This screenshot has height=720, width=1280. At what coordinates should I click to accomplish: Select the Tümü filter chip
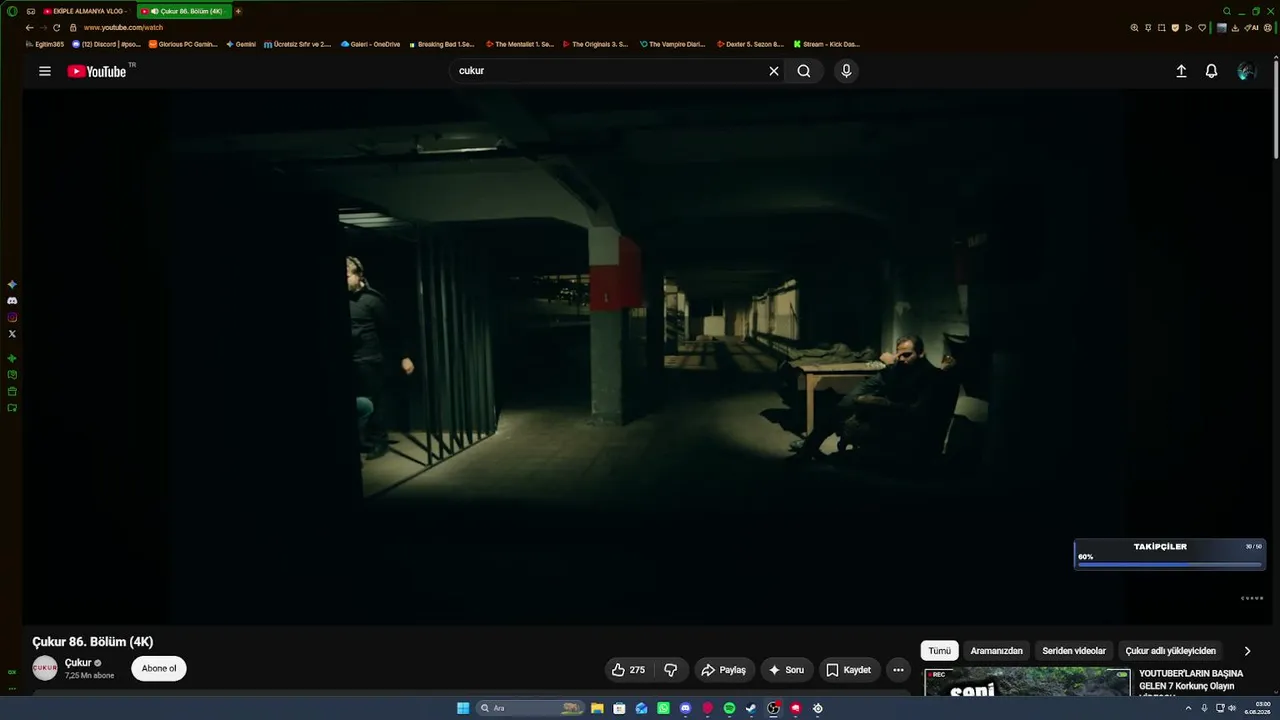click(940, 651)
